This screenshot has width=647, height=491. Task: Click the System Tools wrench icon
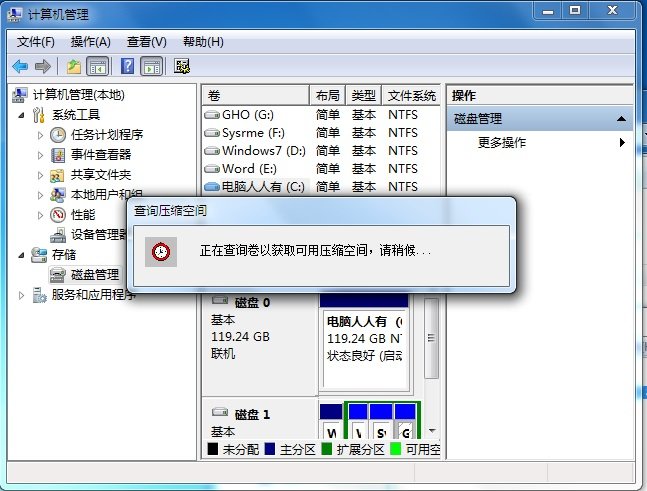pyautogui.click(x=38, y=115)
